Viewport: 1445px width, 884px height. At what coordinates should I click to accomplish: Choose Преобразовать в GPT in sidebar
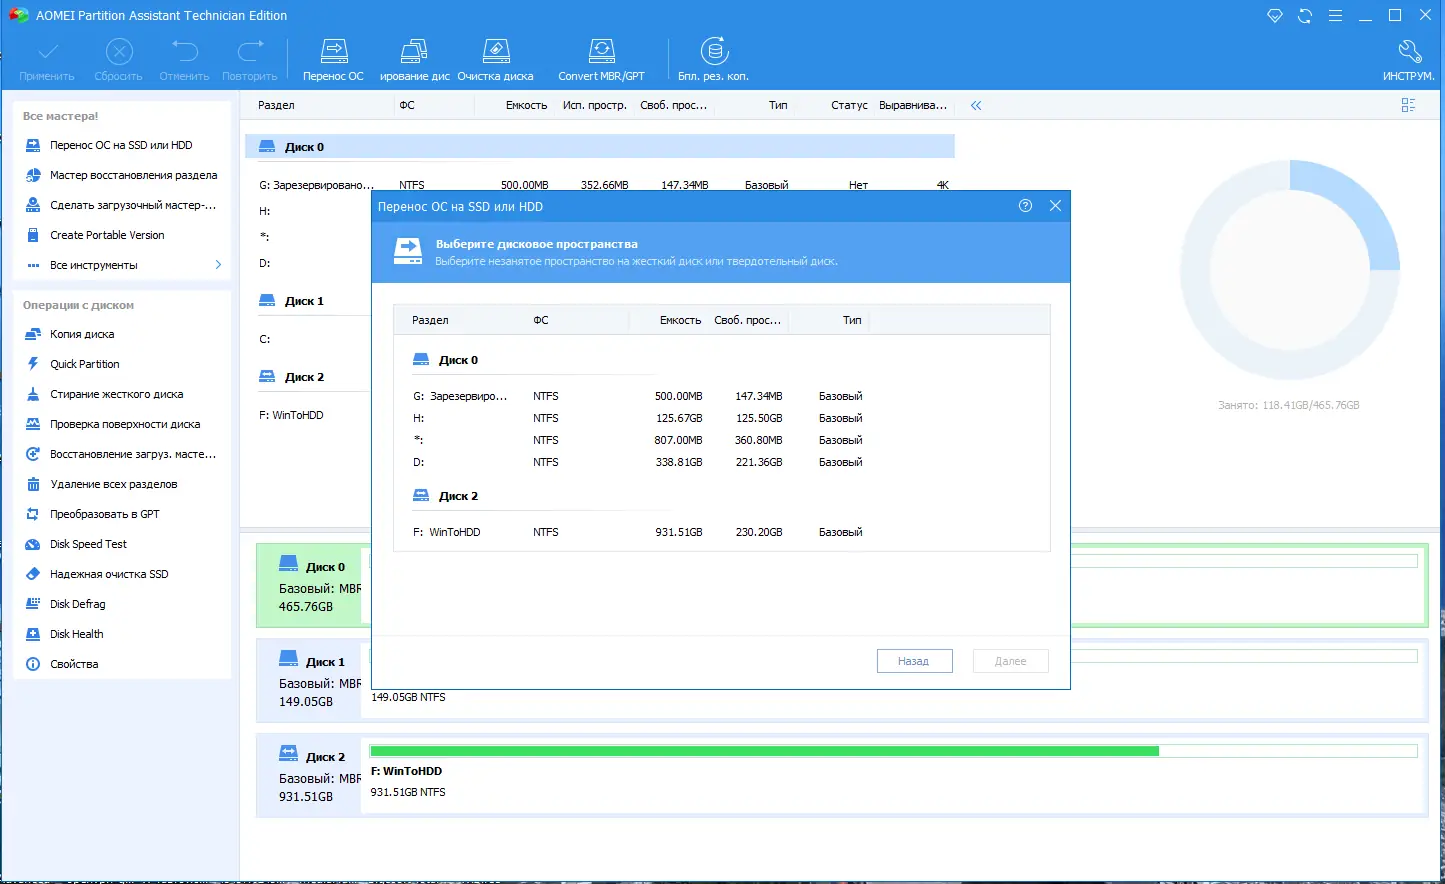pos(104,514)
